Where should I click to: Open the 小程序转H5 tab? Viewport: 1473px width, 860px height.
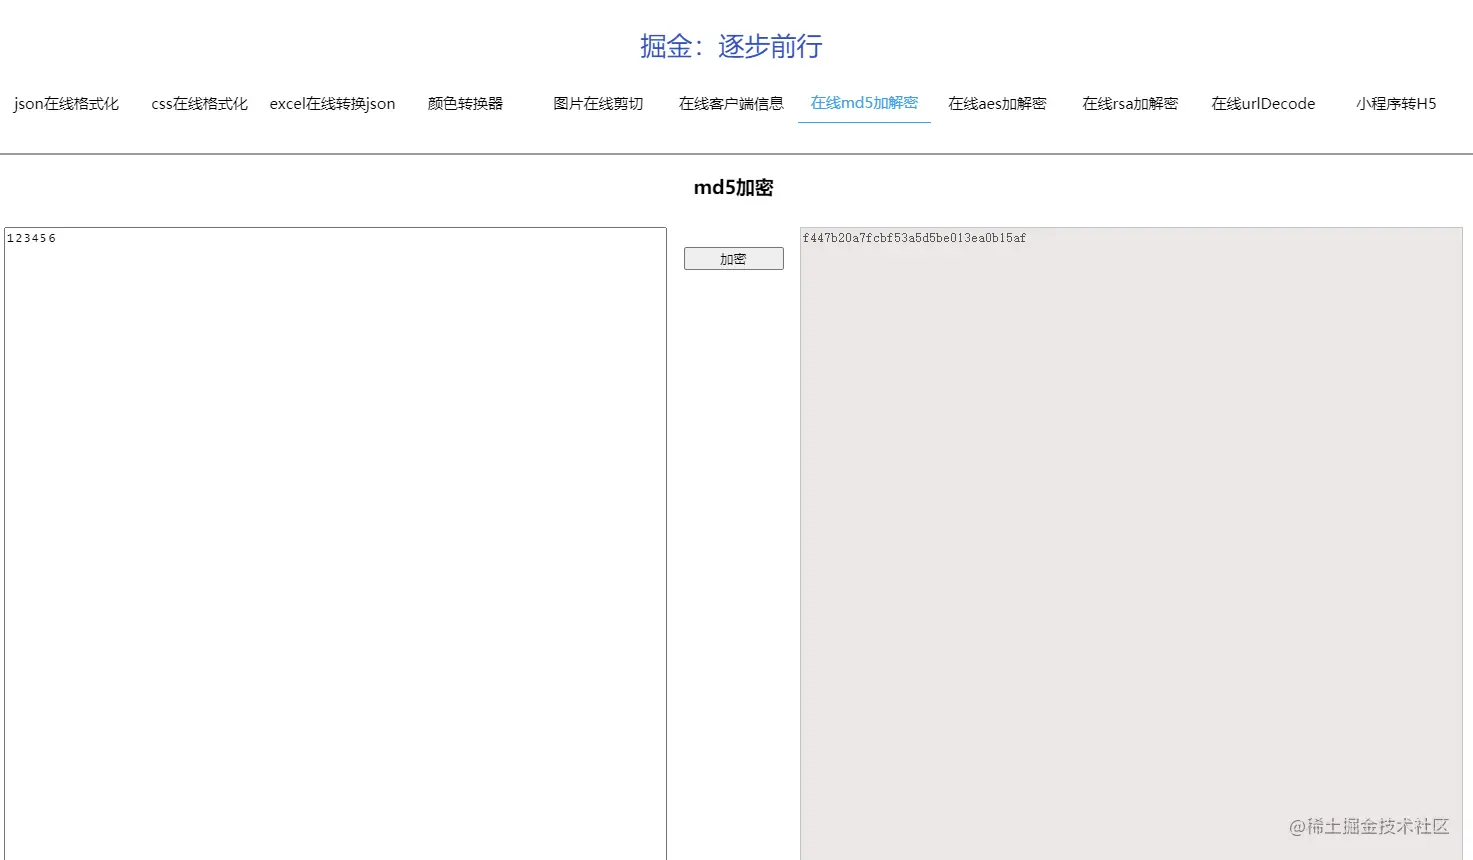click(x=1396, y=103)
